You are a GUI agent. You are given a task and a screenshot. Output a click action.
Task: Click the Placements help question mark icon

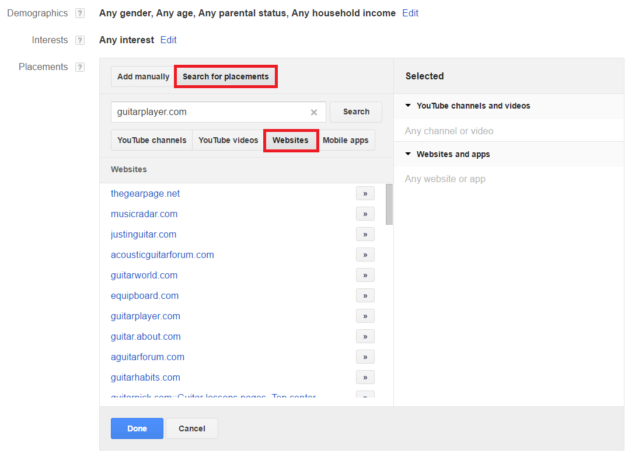(x=79, y=67)
